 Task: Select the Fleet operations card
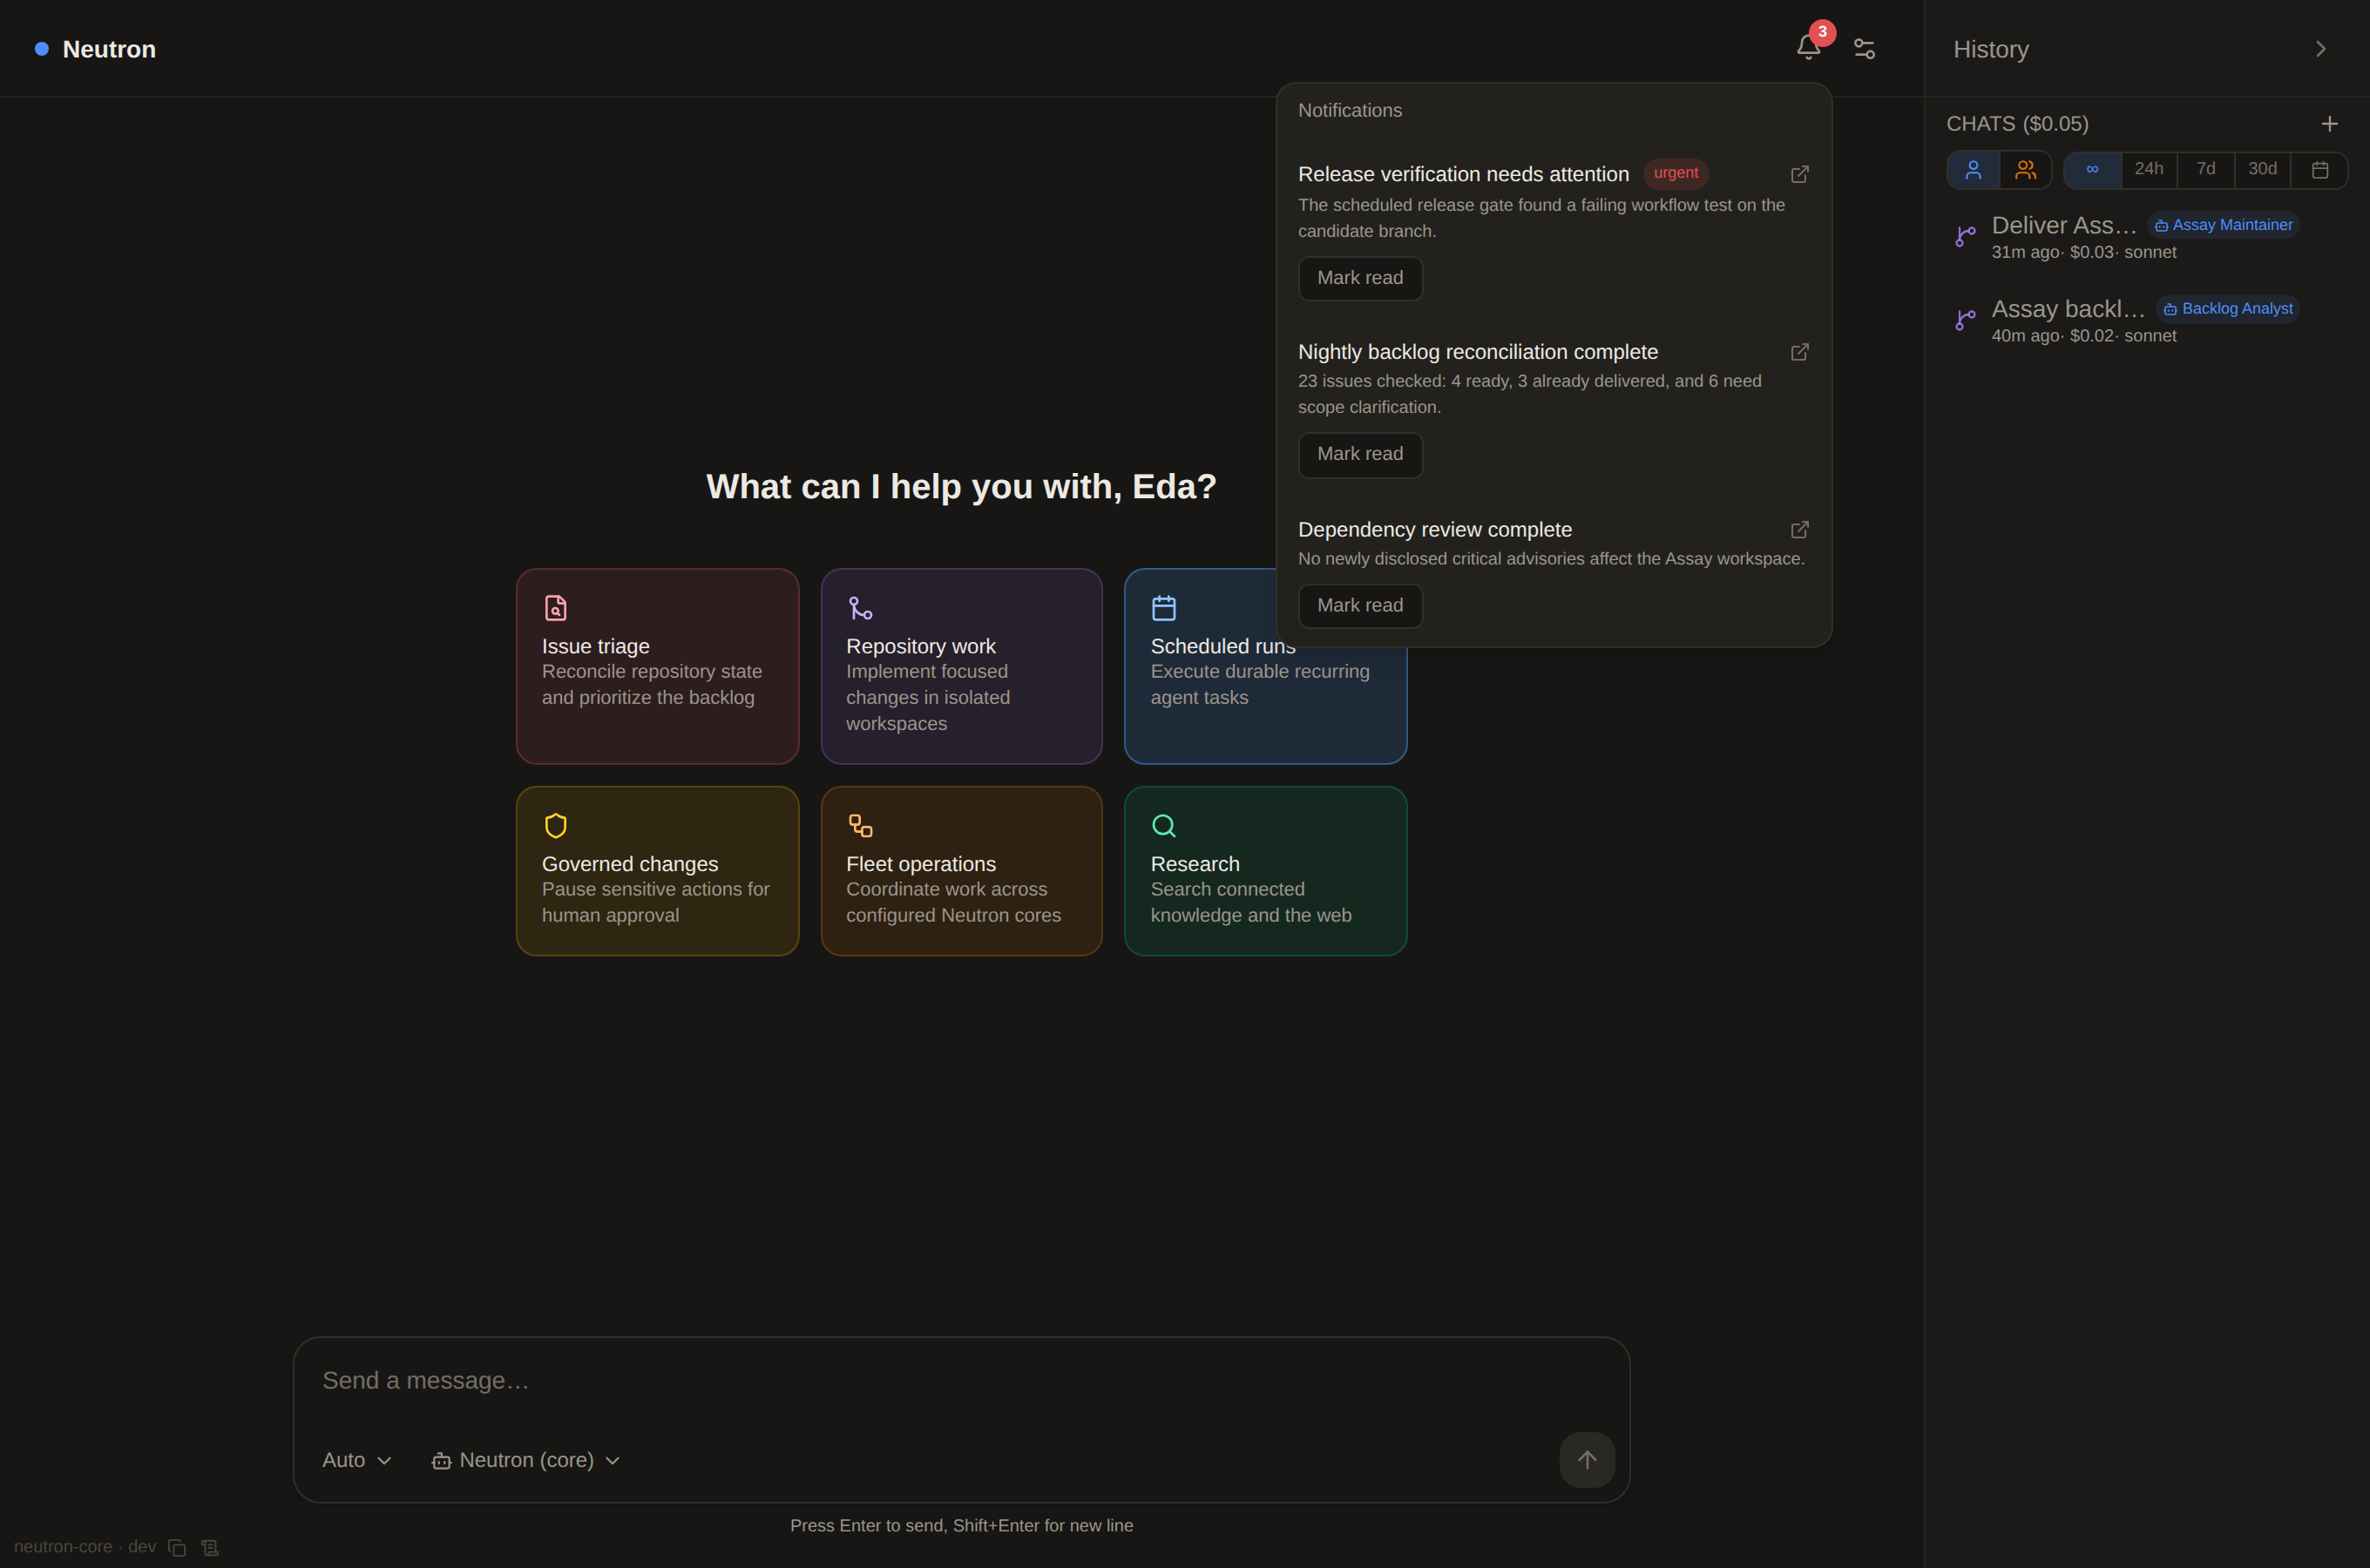(x=961, y=871)
